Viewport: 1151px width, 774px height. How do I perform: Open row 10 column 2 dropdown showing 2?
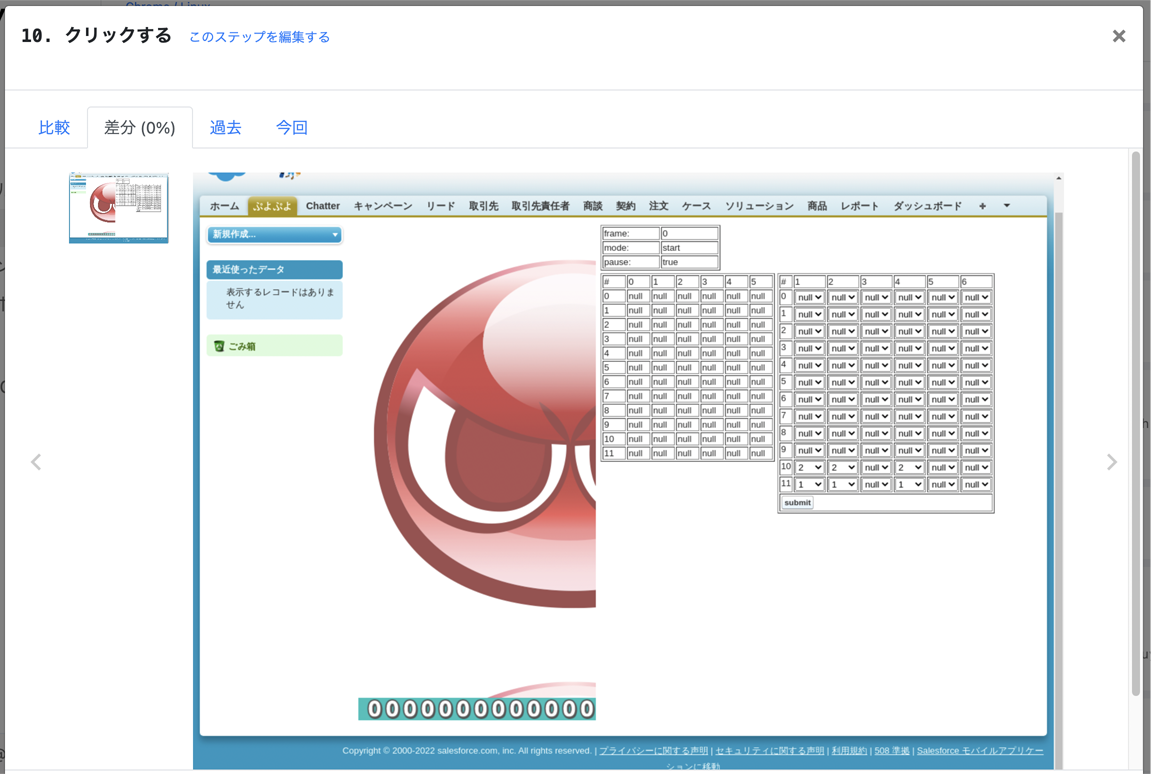(x=843, y=468)
